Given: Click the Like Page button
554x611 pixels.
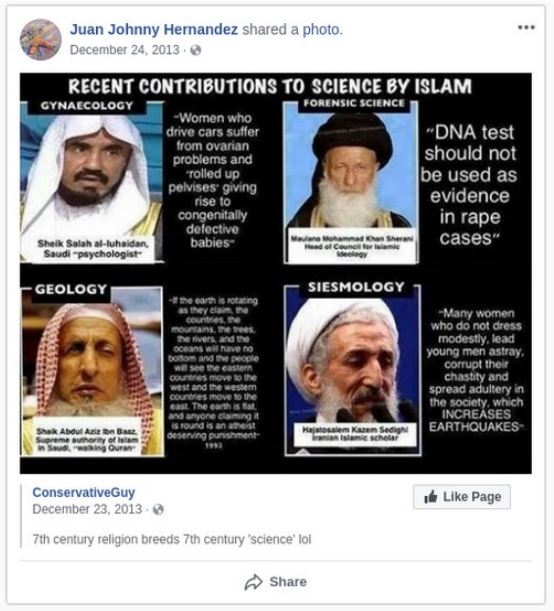Looking at the screenshot, I should click(x=462, y=497).
